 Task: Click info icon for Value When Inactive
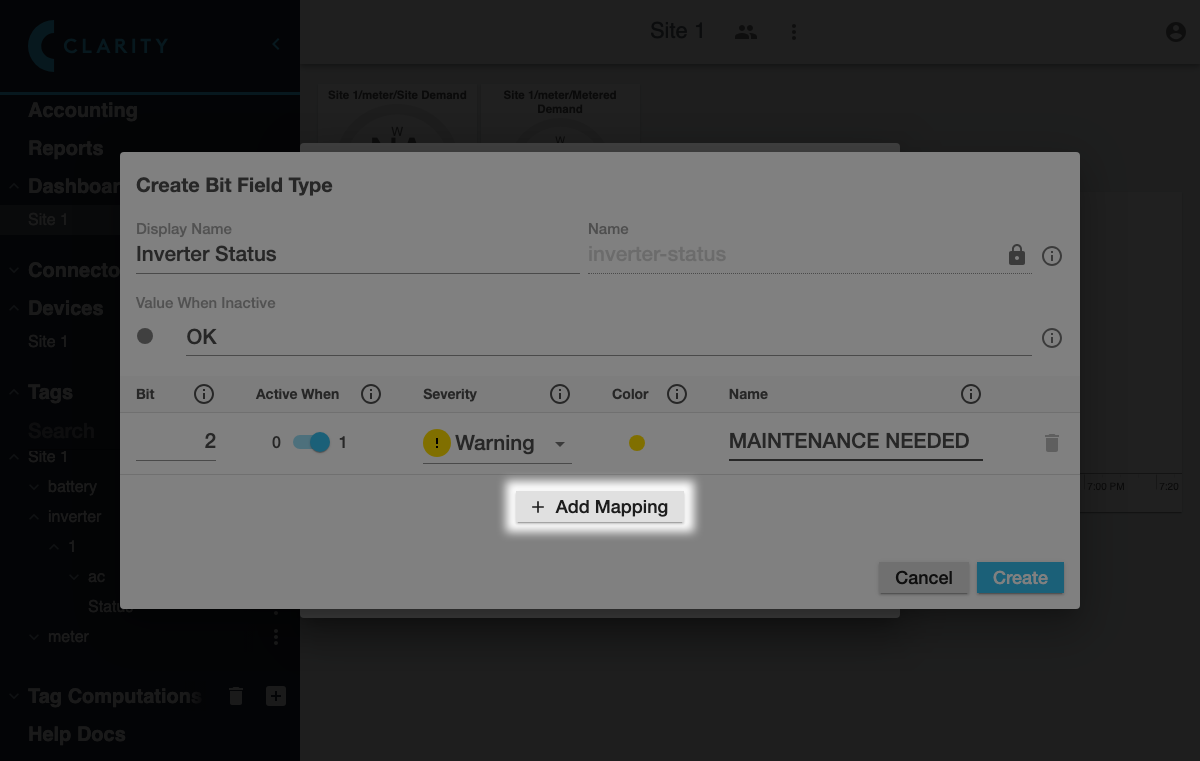tap(1051, 338)
